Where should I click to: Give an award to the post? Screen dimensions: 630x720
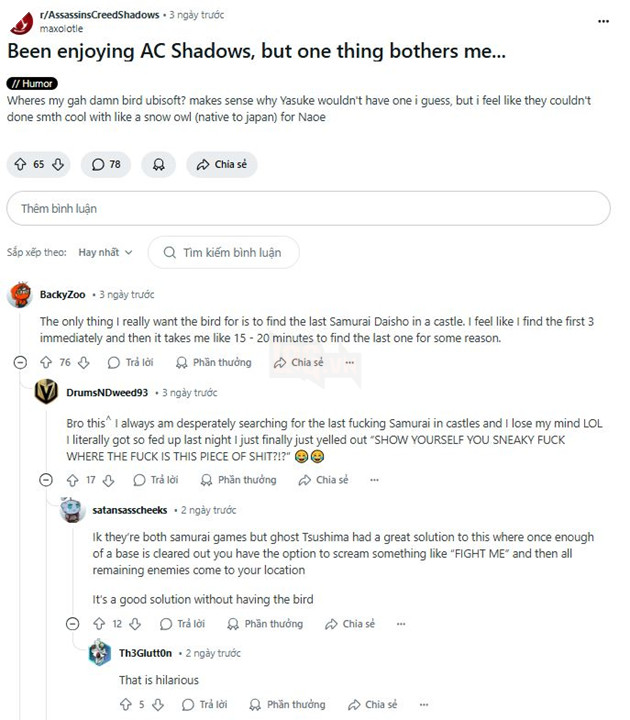[x=158, y=164]
